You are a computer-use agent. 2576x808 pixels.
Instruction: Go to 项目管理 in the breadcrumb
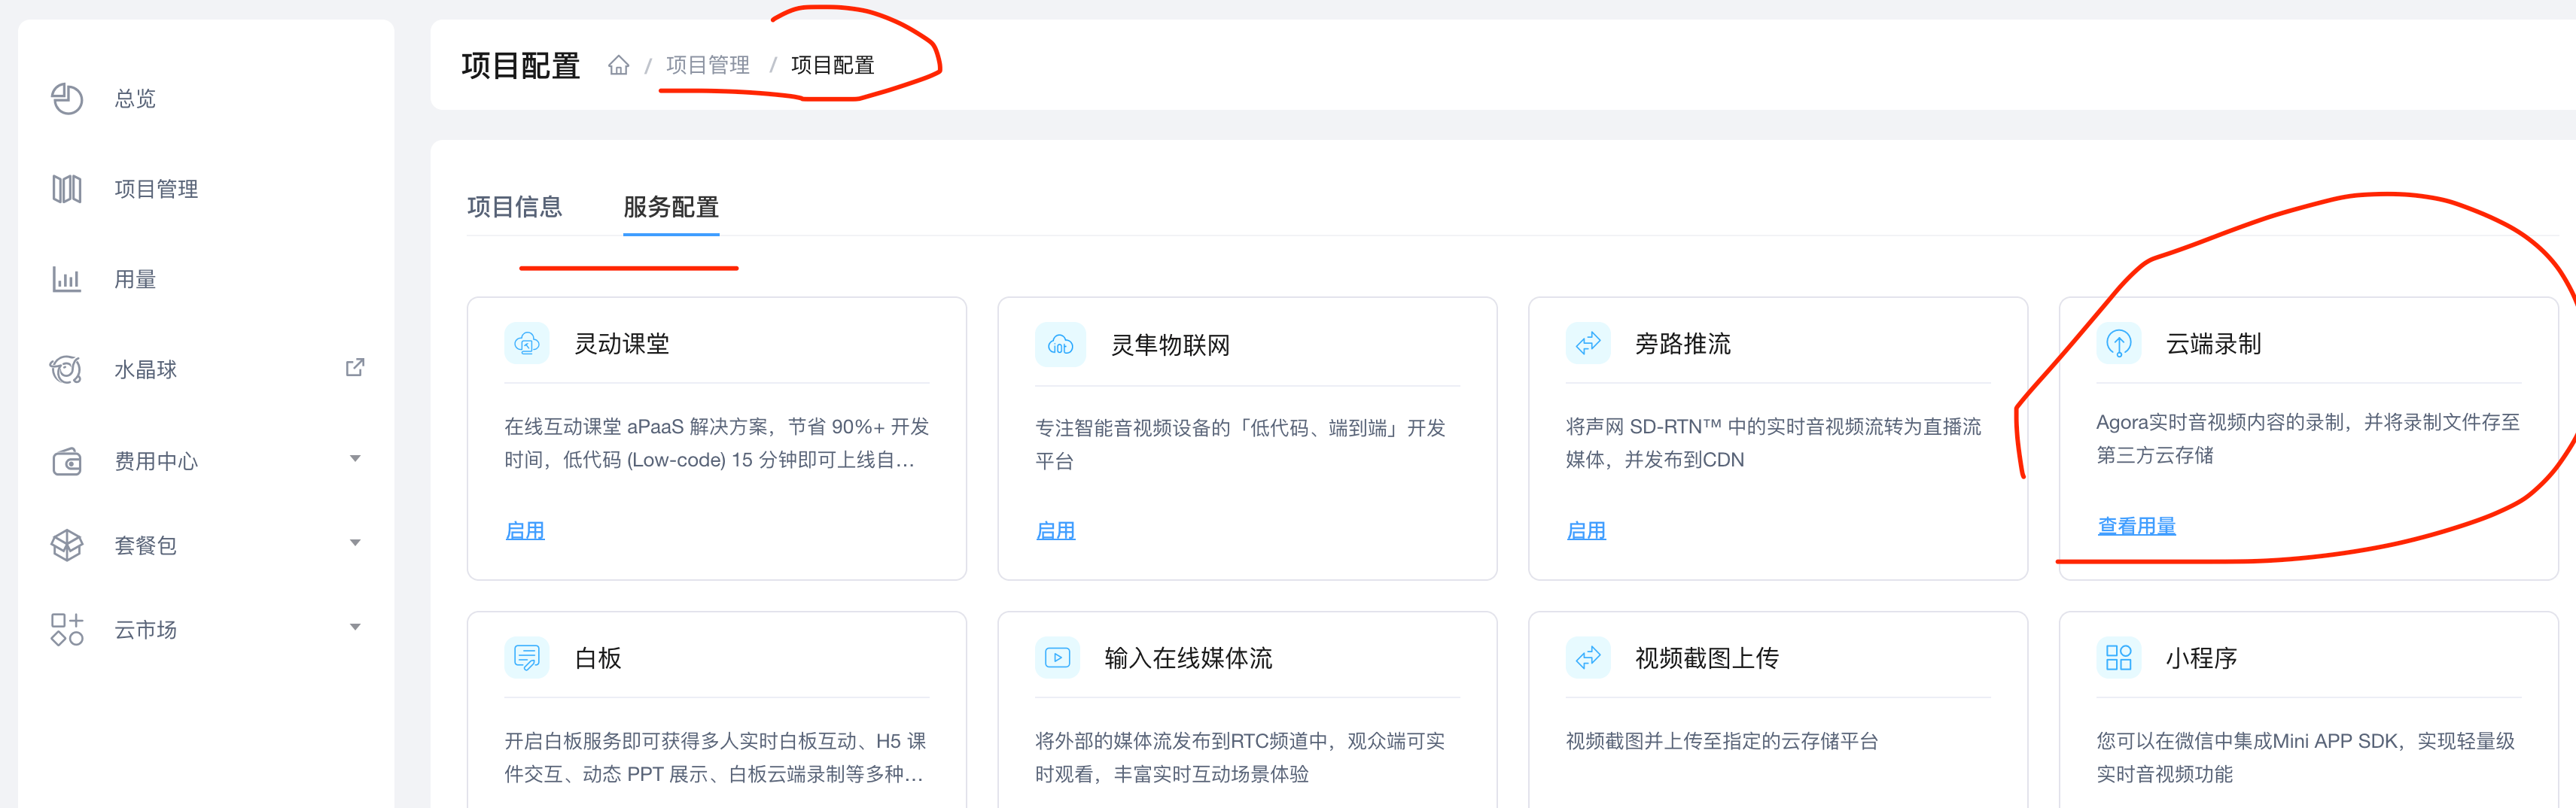707,66
